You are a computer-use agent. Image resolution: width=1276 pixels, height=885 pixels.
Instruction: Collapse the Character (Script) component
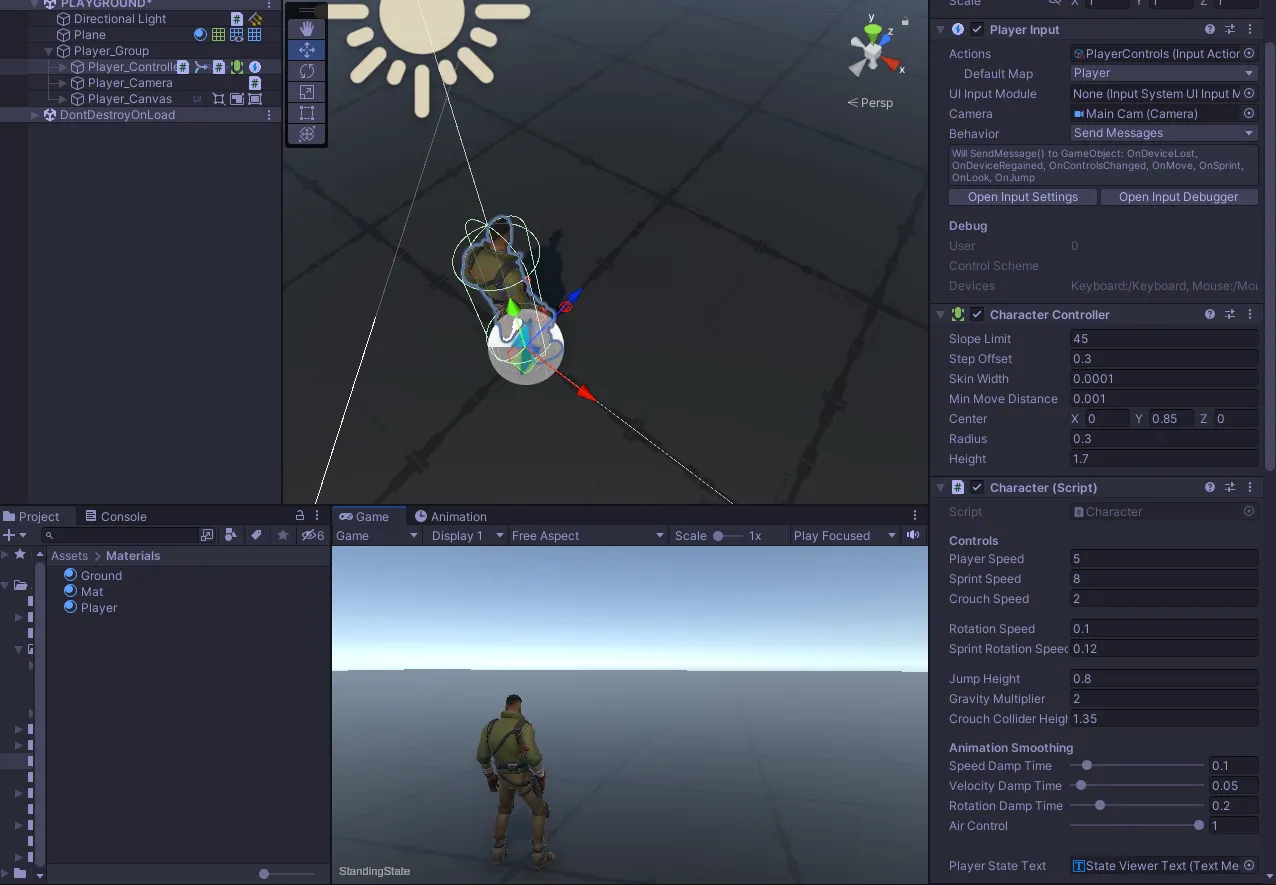[x=940, y=487]
